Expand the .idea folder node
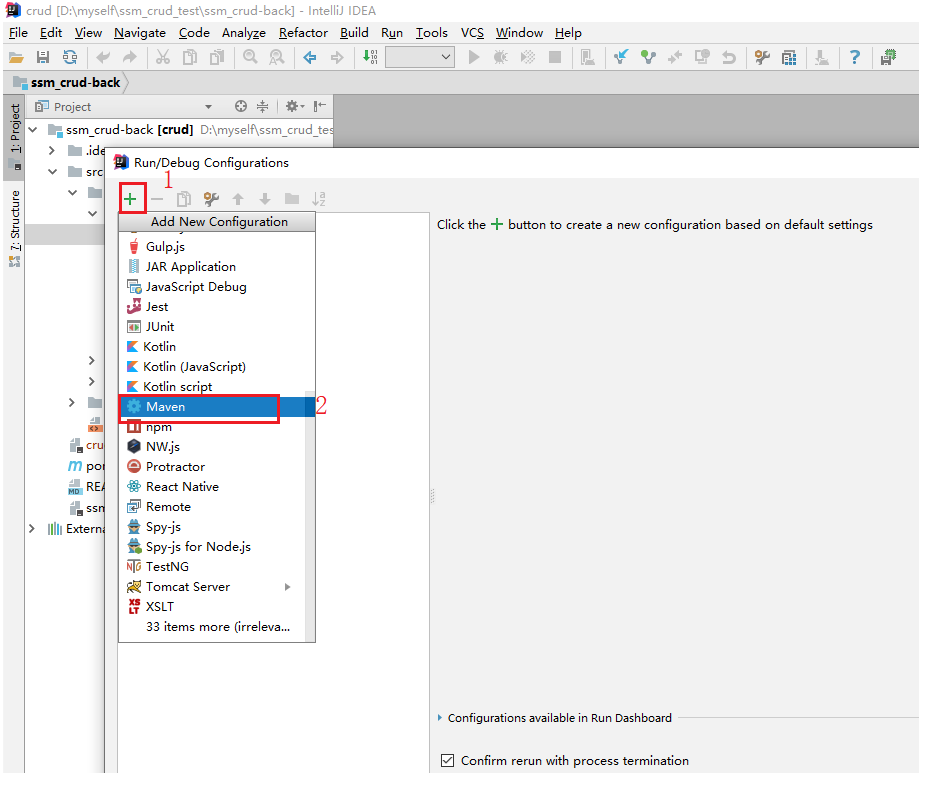Screen dimensions: 927x793 pos(51,151)
